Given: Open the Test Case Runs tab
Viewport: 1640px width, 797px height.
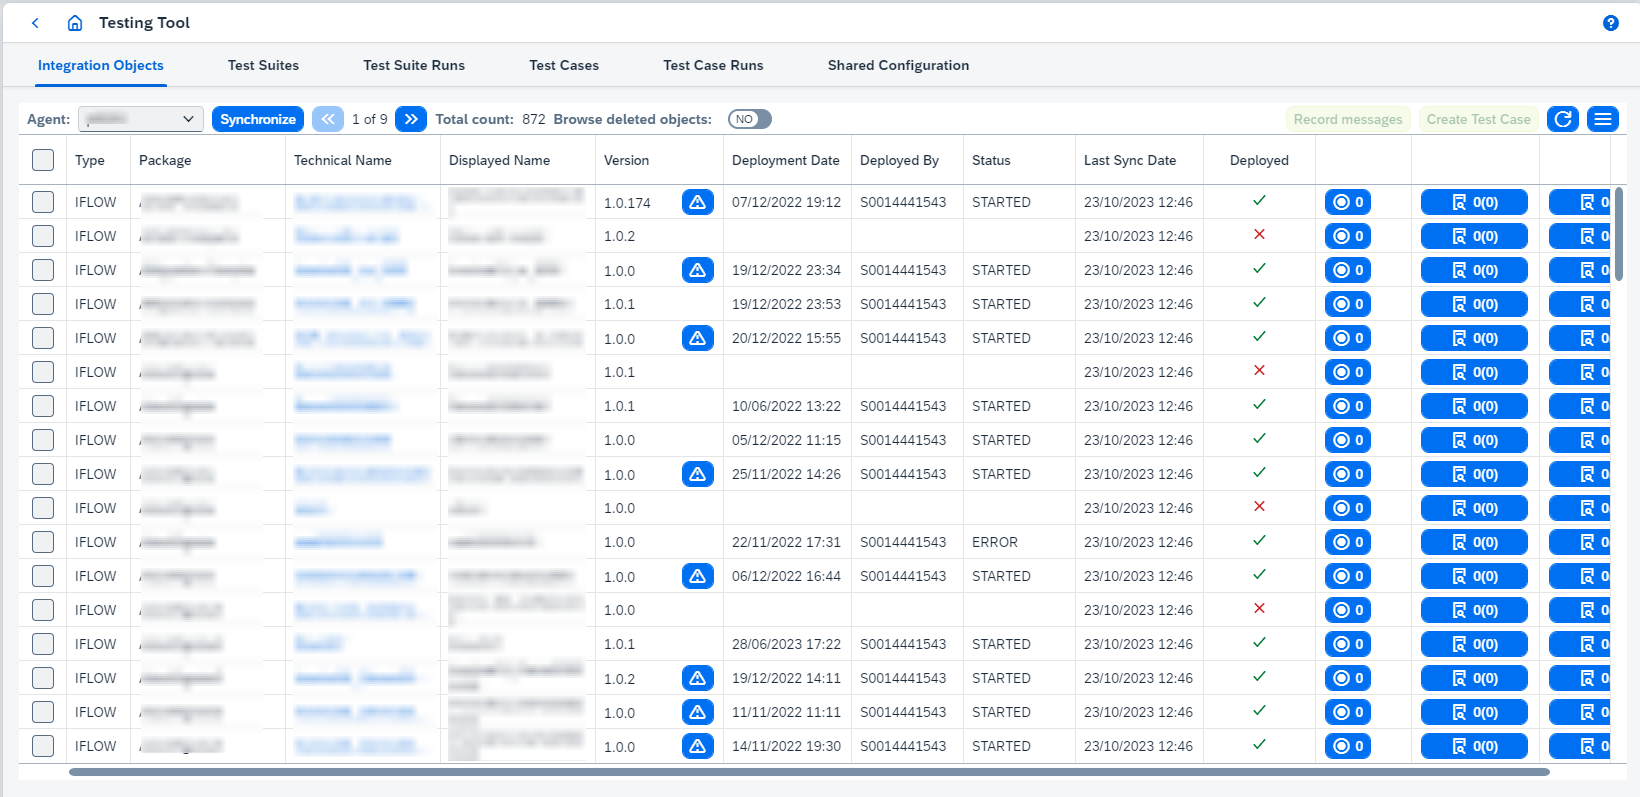Looking at the screenshot, I should coord(713,65).
